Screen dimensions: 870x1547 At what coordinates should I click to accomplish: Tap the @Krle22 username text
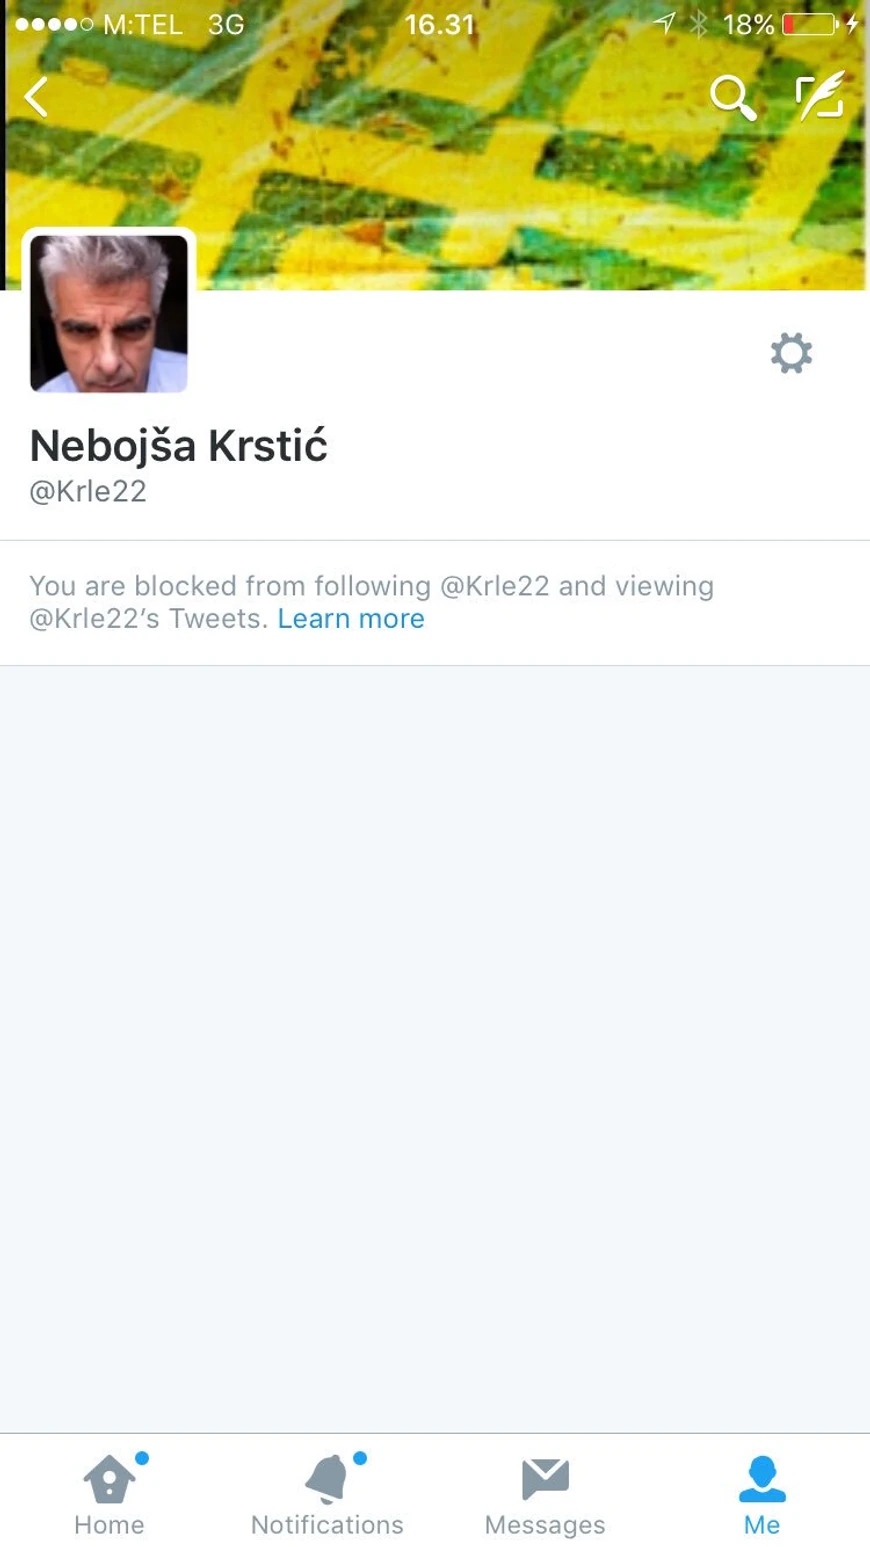pos(88,491)
